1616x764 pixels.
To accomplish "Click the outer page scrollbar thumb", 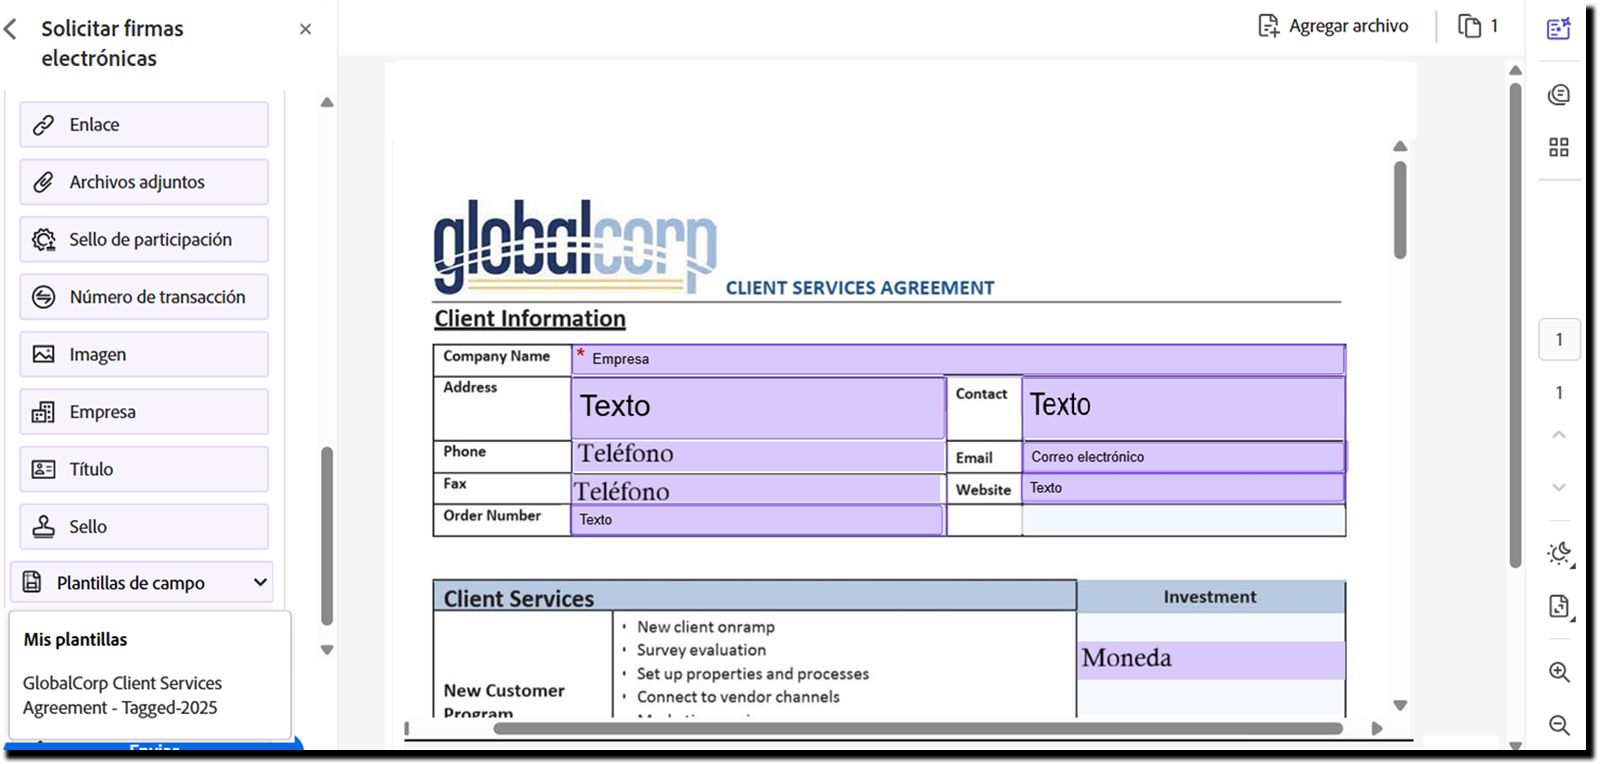I will tap(1515, 325).
